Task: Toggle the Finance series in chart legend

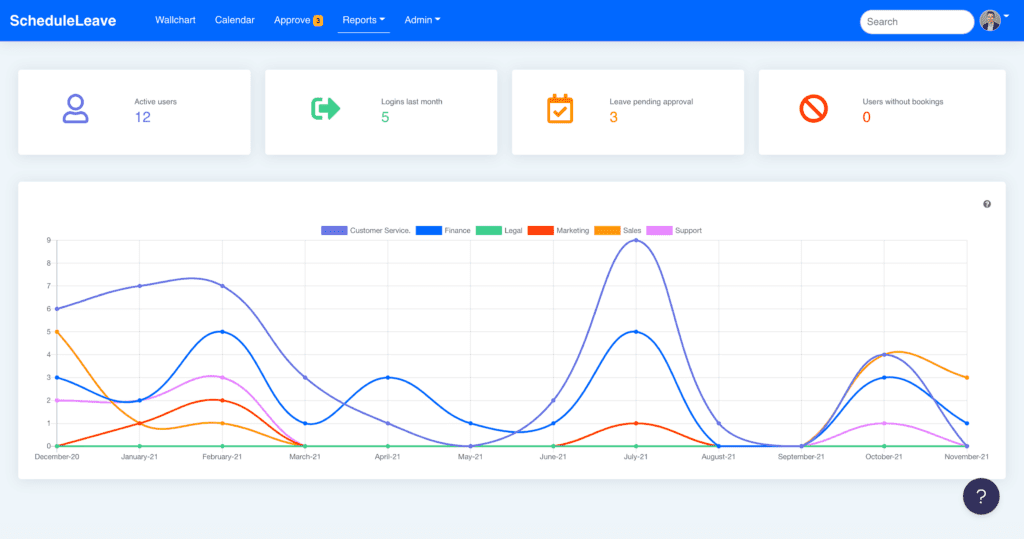Action: [x=442, y=231]
